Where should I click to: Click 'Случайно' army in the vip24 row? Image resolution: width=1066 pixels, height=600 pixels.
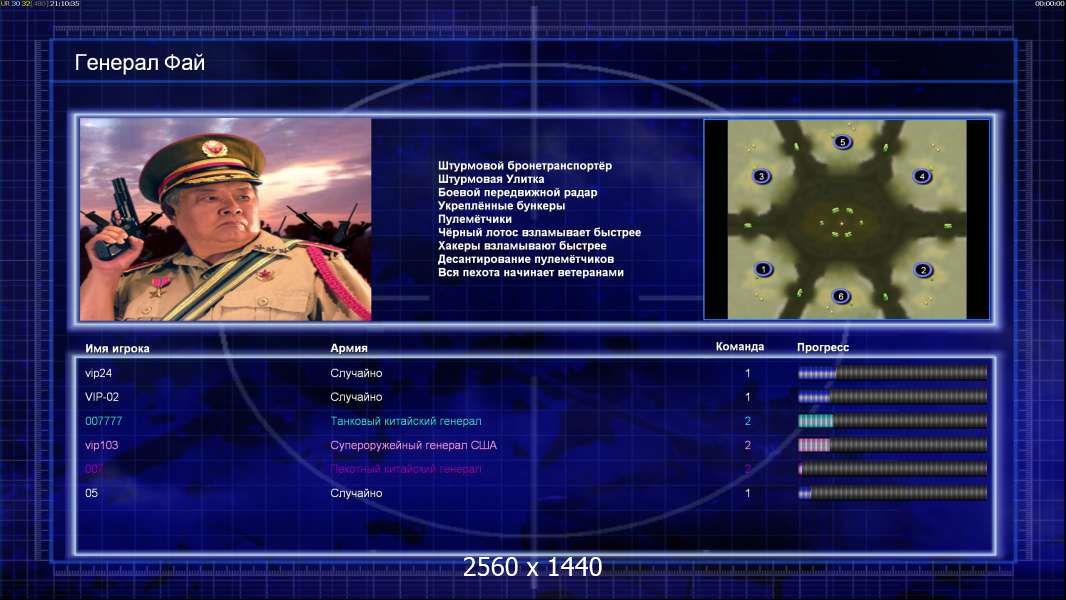click(x=356, y=373)
